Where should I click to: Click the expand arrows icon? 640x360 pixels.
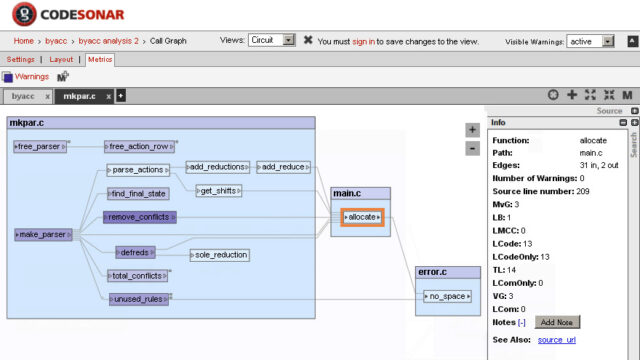tap(590, 95)
